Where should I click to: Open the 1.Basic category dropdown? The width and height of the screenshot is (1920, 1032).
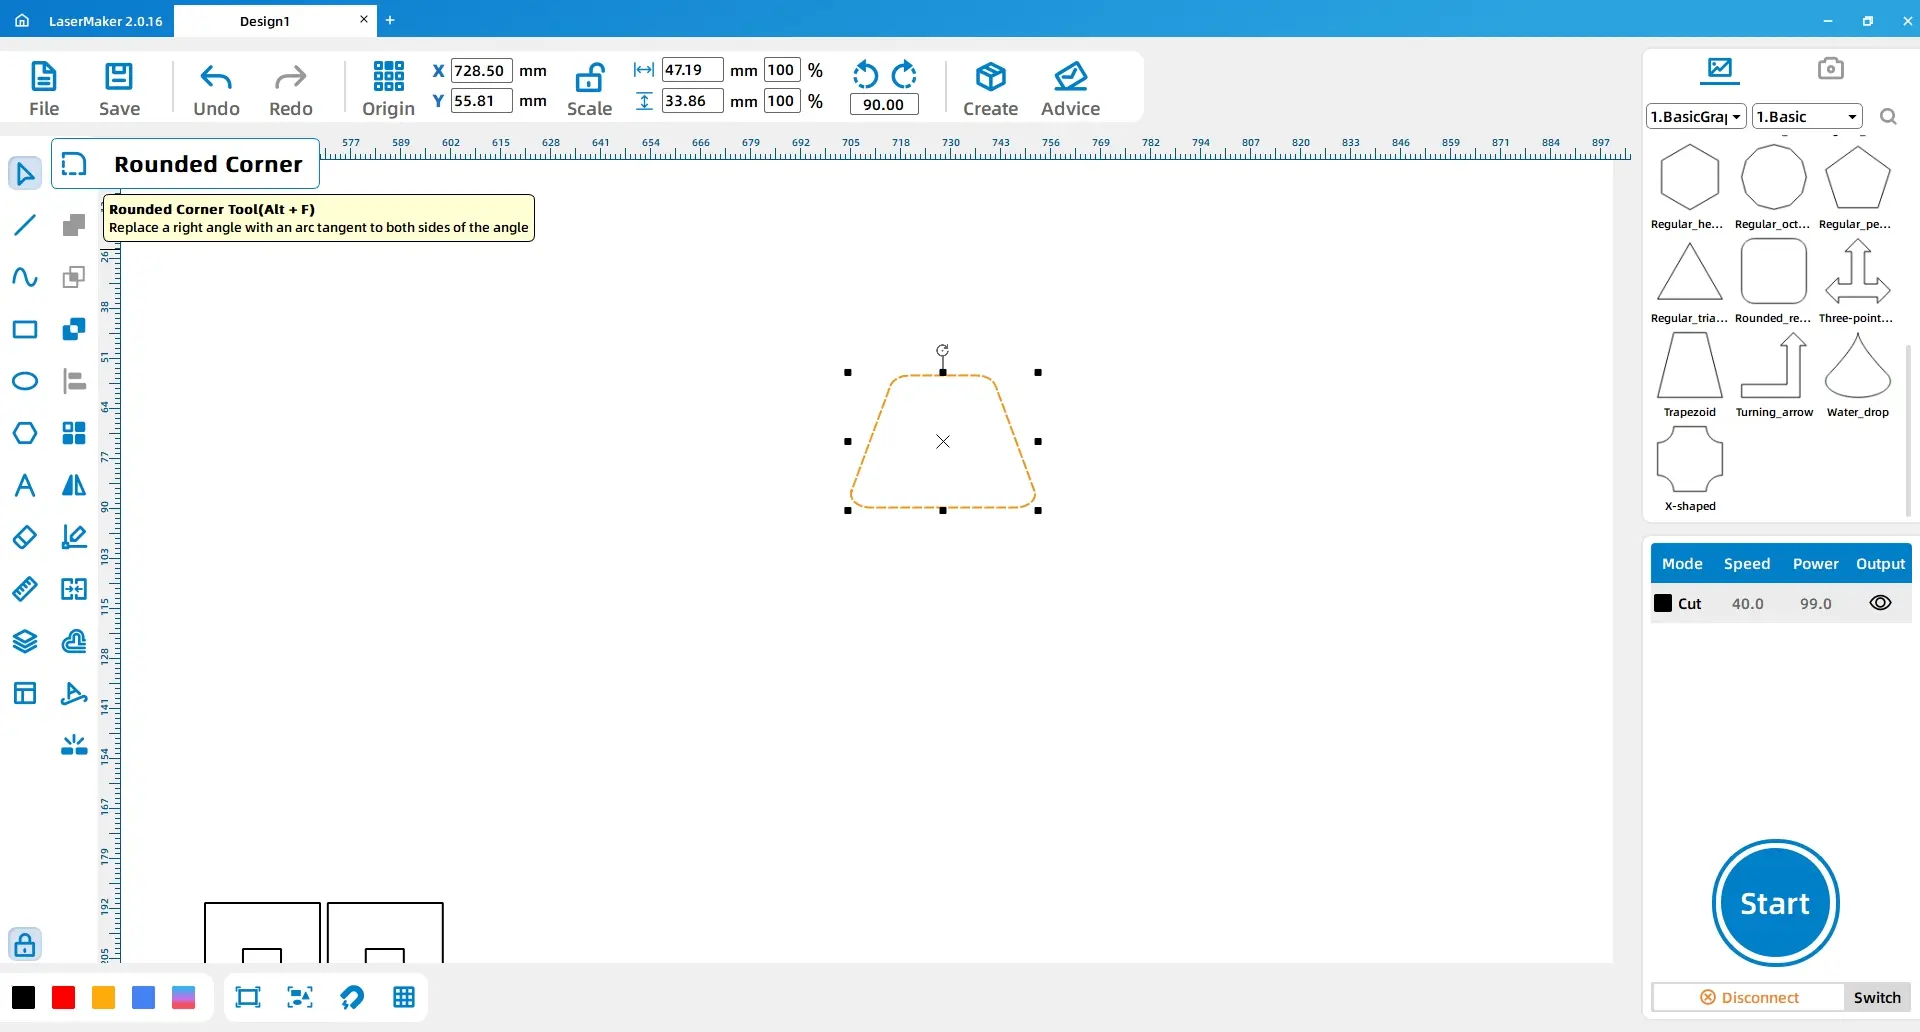click(x=1807, y=117)
